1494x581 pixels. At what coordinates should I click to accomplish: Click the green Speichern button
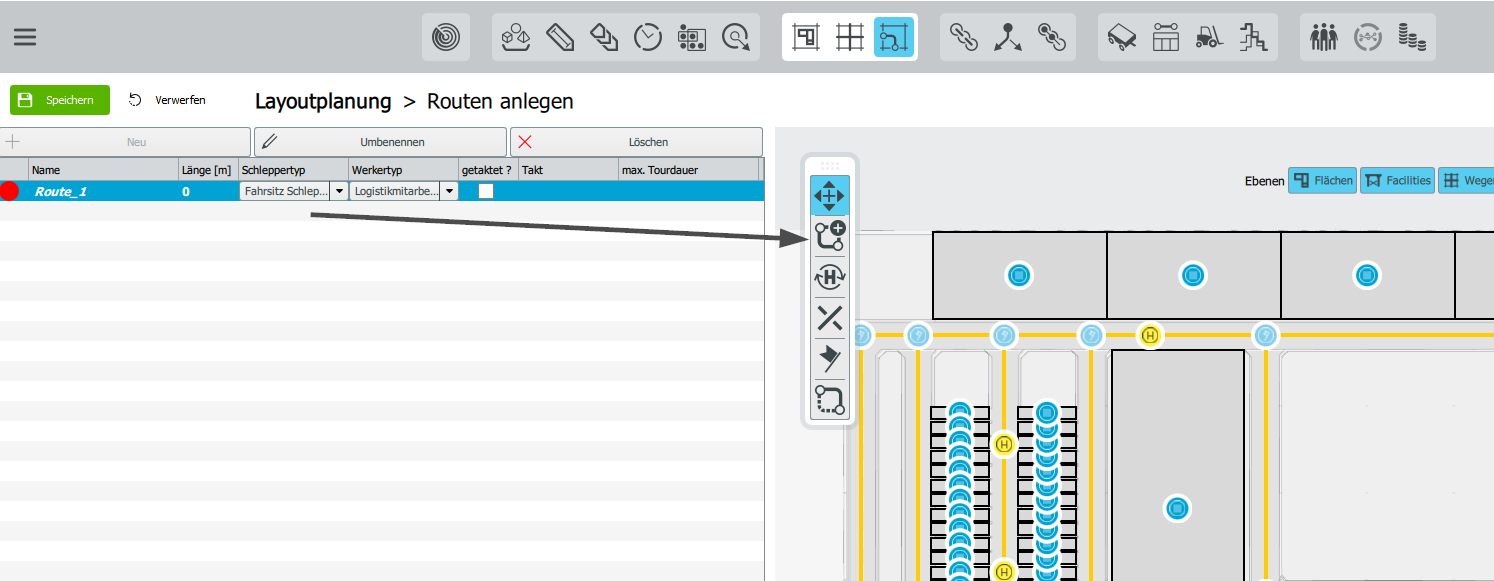coord(60,100)
